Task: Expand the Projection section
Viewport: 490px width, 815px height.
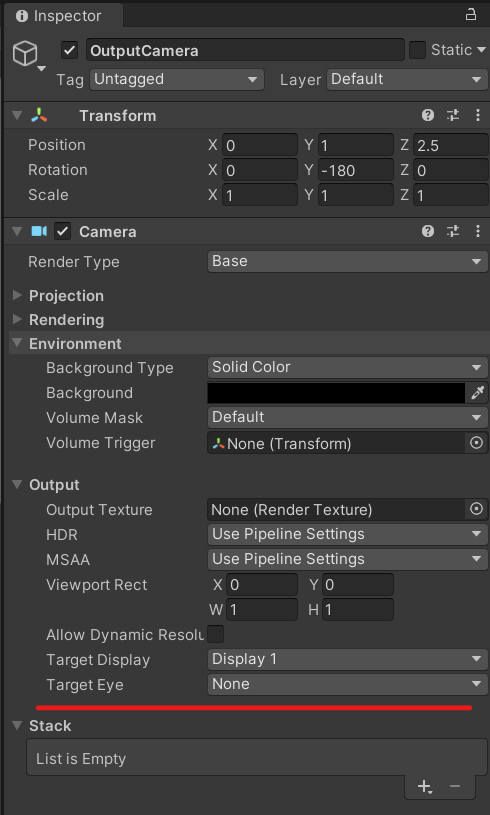Action: 17,295
